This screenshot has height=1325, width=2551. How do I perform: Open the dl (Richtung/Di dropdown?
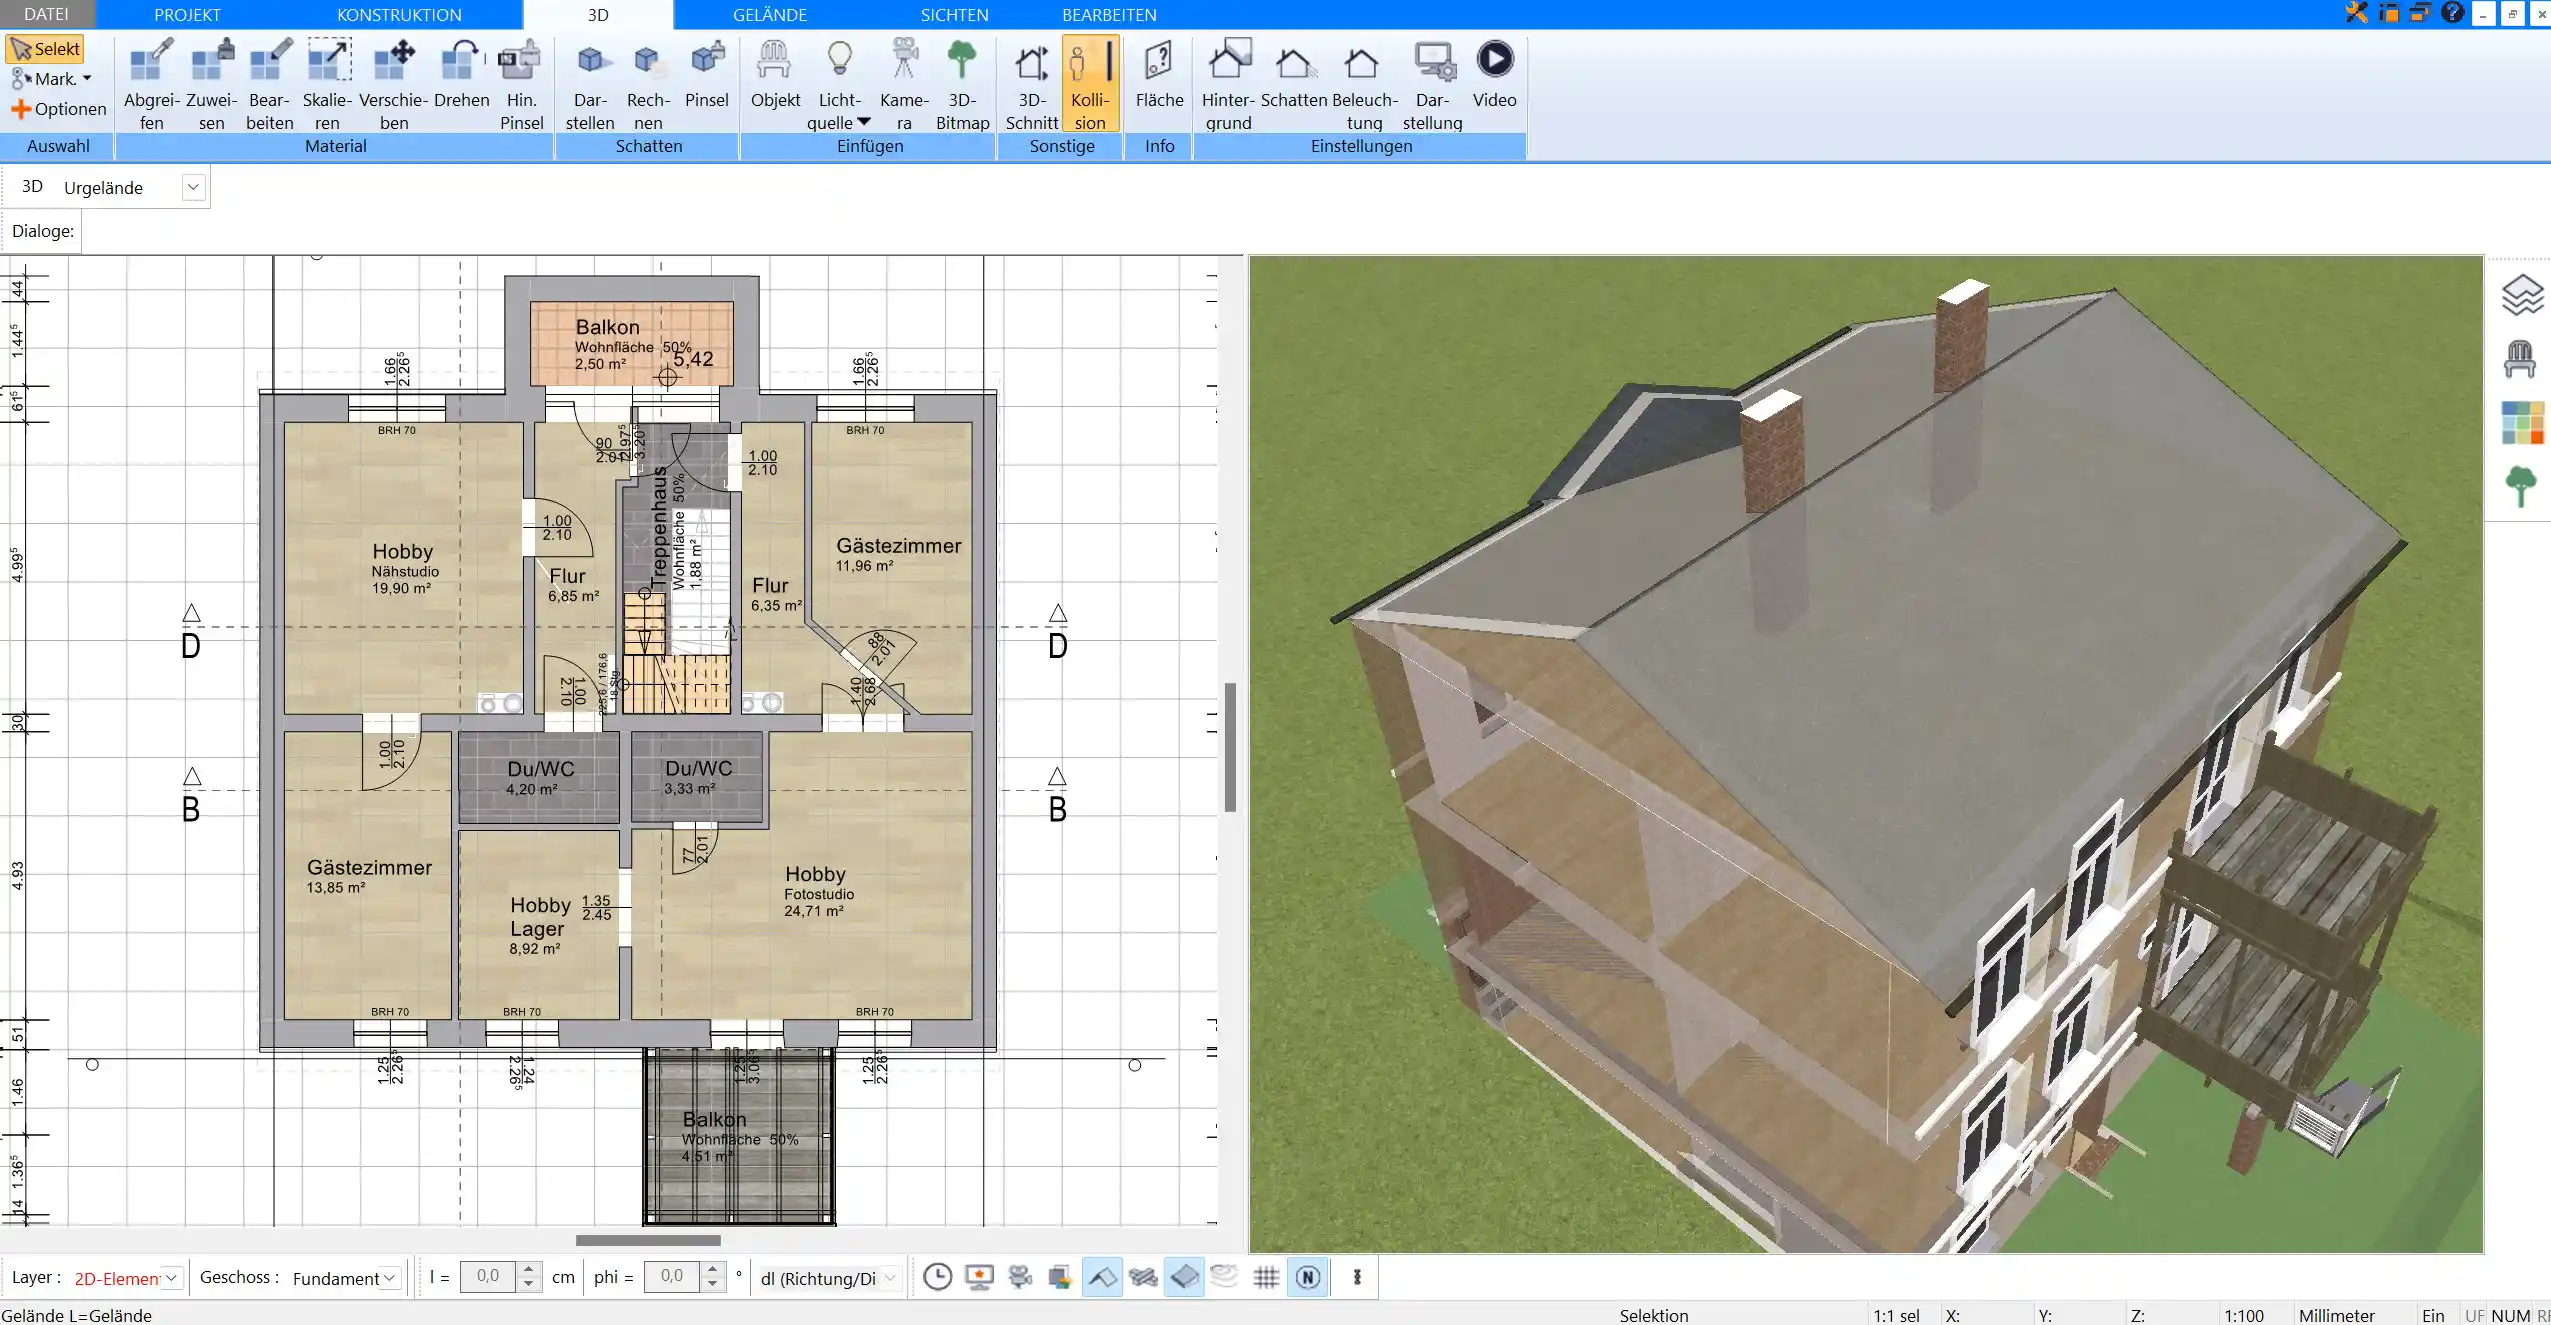pyautogui.click(x=890, y=1278)
